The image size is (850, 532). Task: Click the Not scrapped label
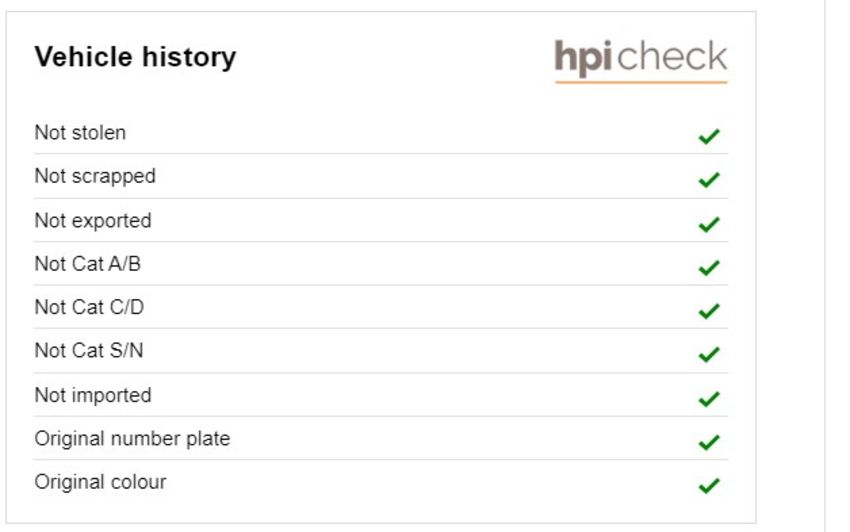(95, 177)
